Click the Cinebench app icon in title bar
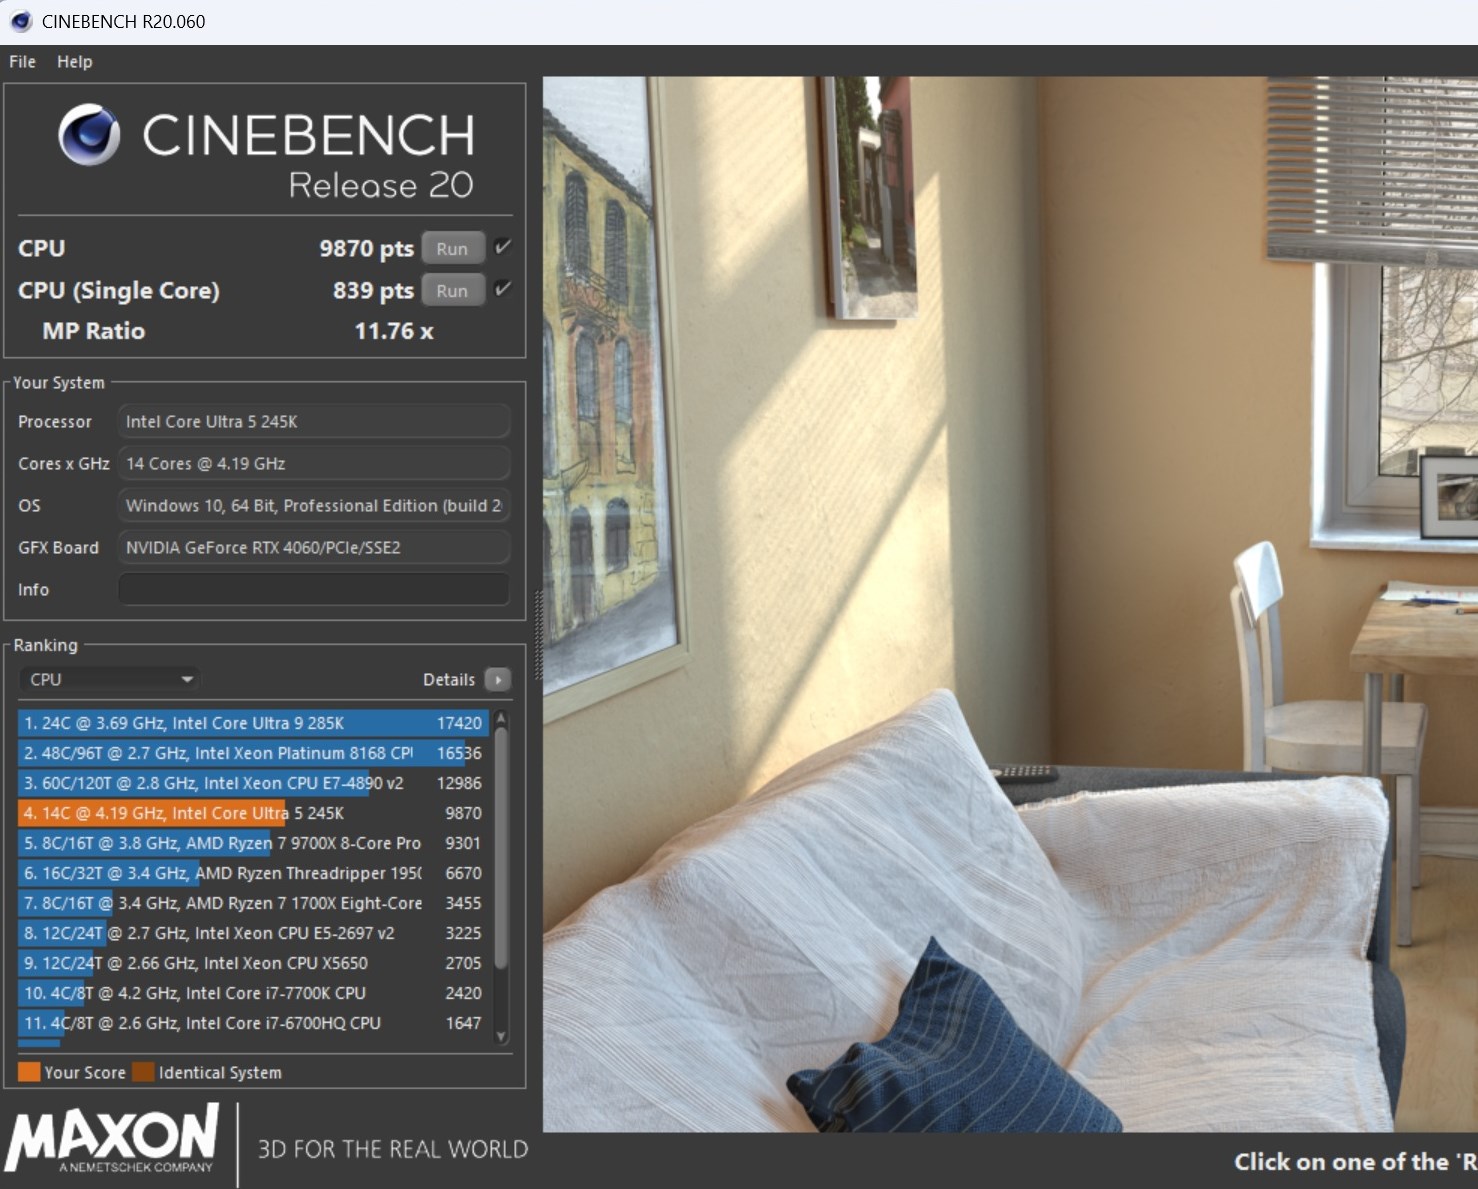Image resolution: width=1478 pixels, height=1189 pixels. 20,21
